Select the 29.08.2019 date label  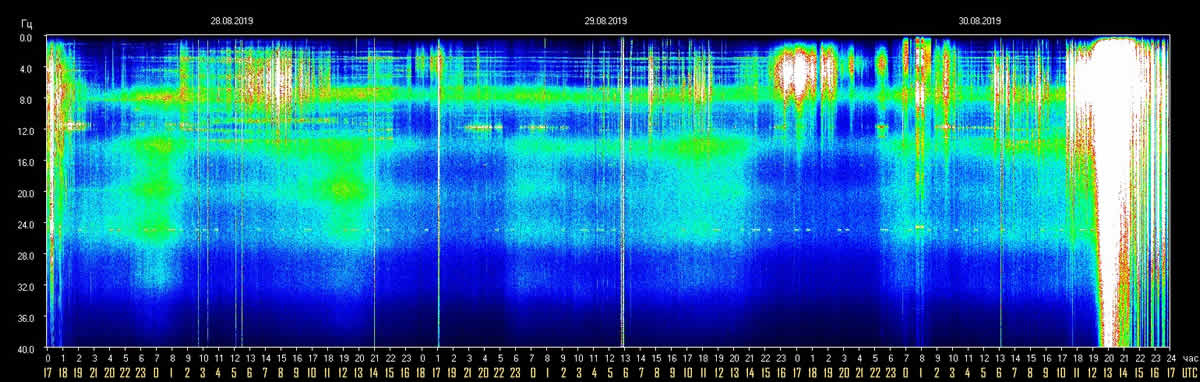(x=605, y=20)
